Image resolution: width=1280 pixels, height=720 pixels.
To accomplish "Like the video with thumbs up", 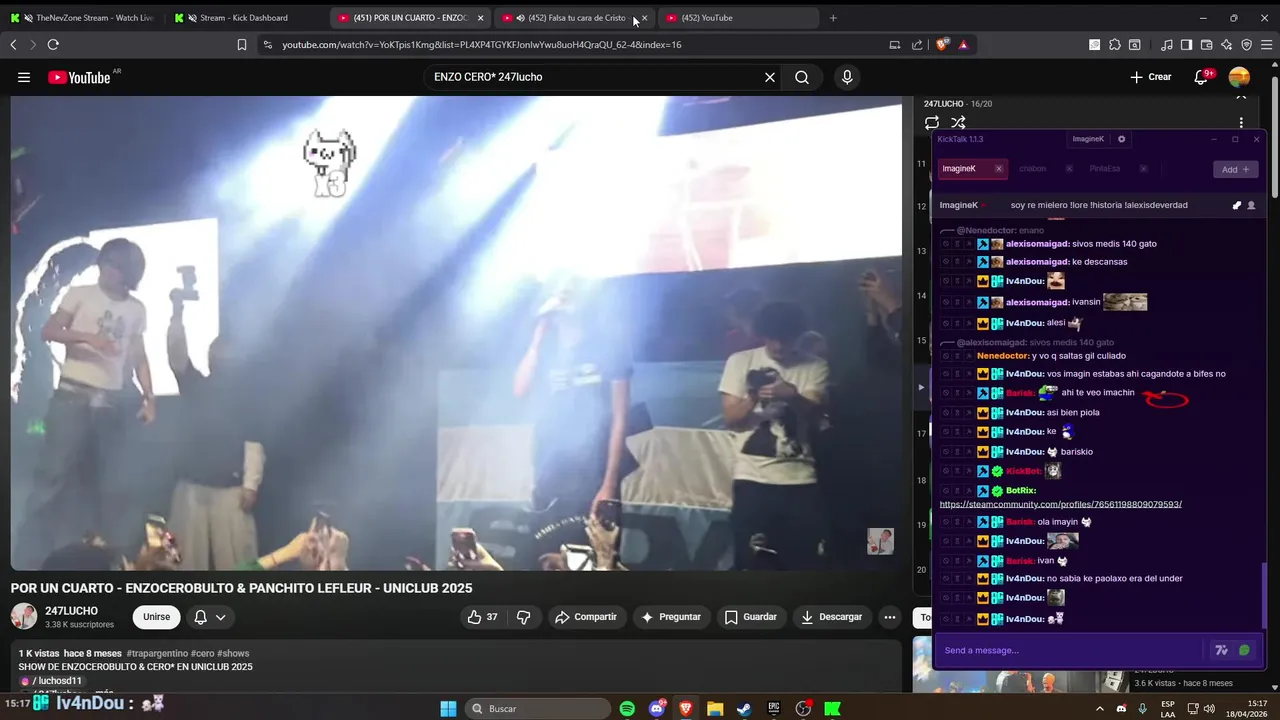I will (x=482, y=617).
